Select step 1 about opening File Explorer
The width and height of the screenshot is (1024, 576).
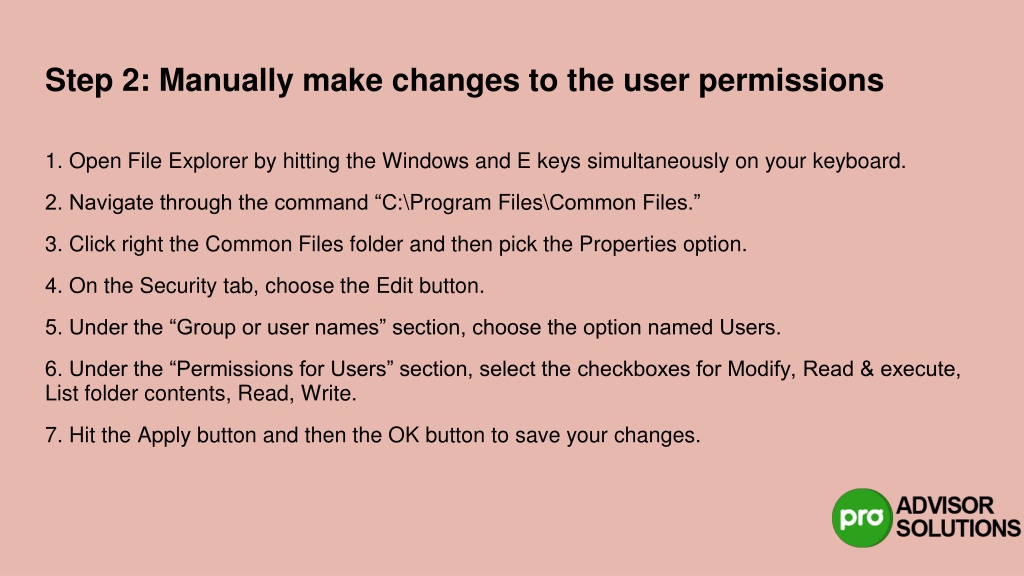pyautogui.click(x=475, y=161)
